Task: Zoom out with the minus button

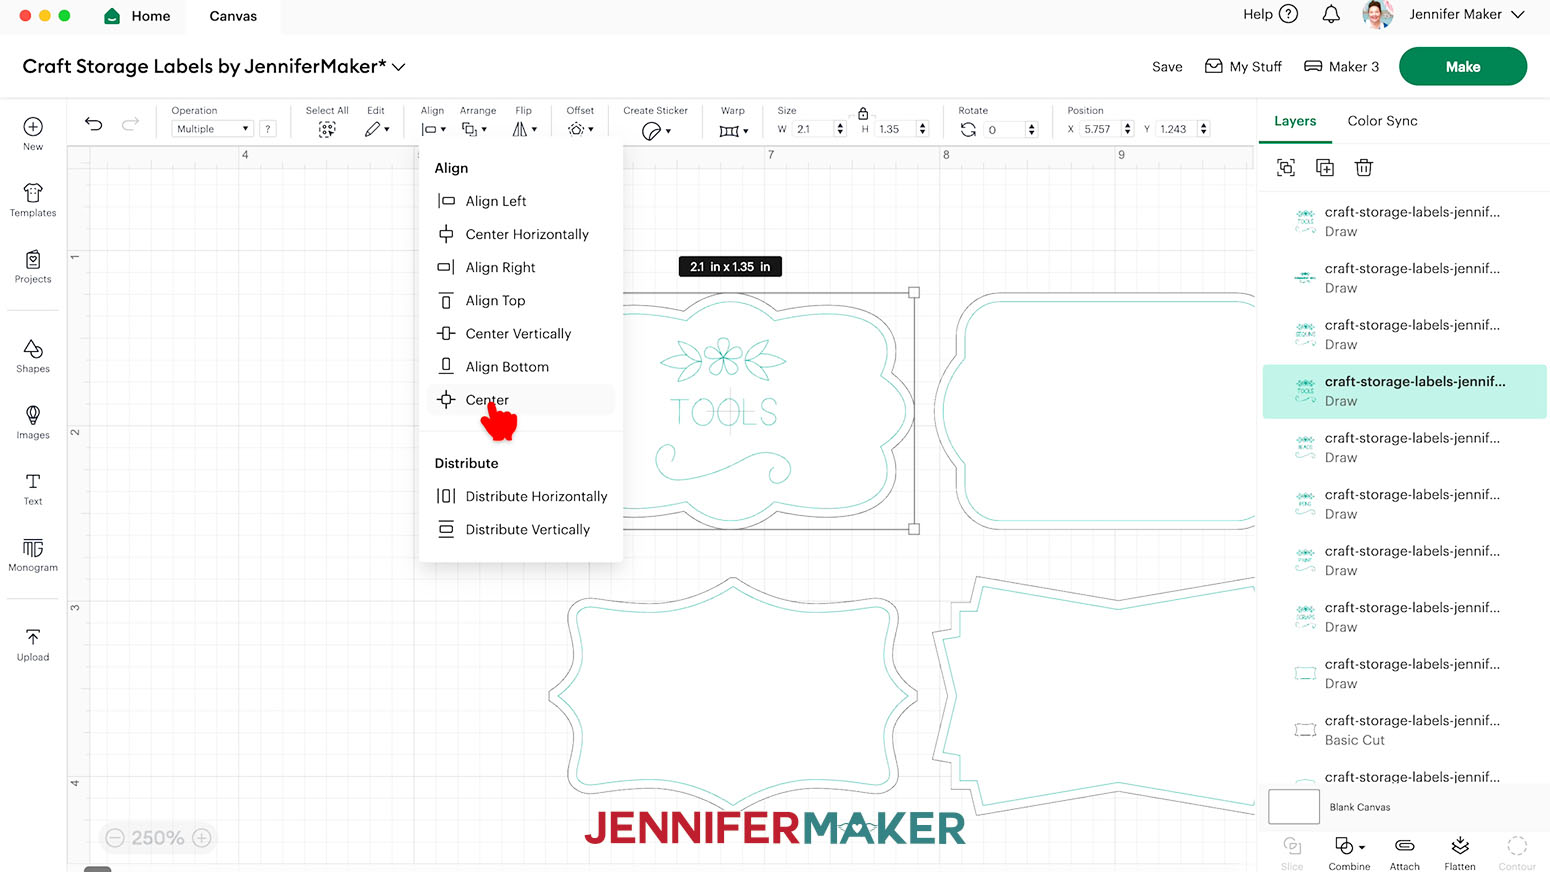Action: [115, 838]
